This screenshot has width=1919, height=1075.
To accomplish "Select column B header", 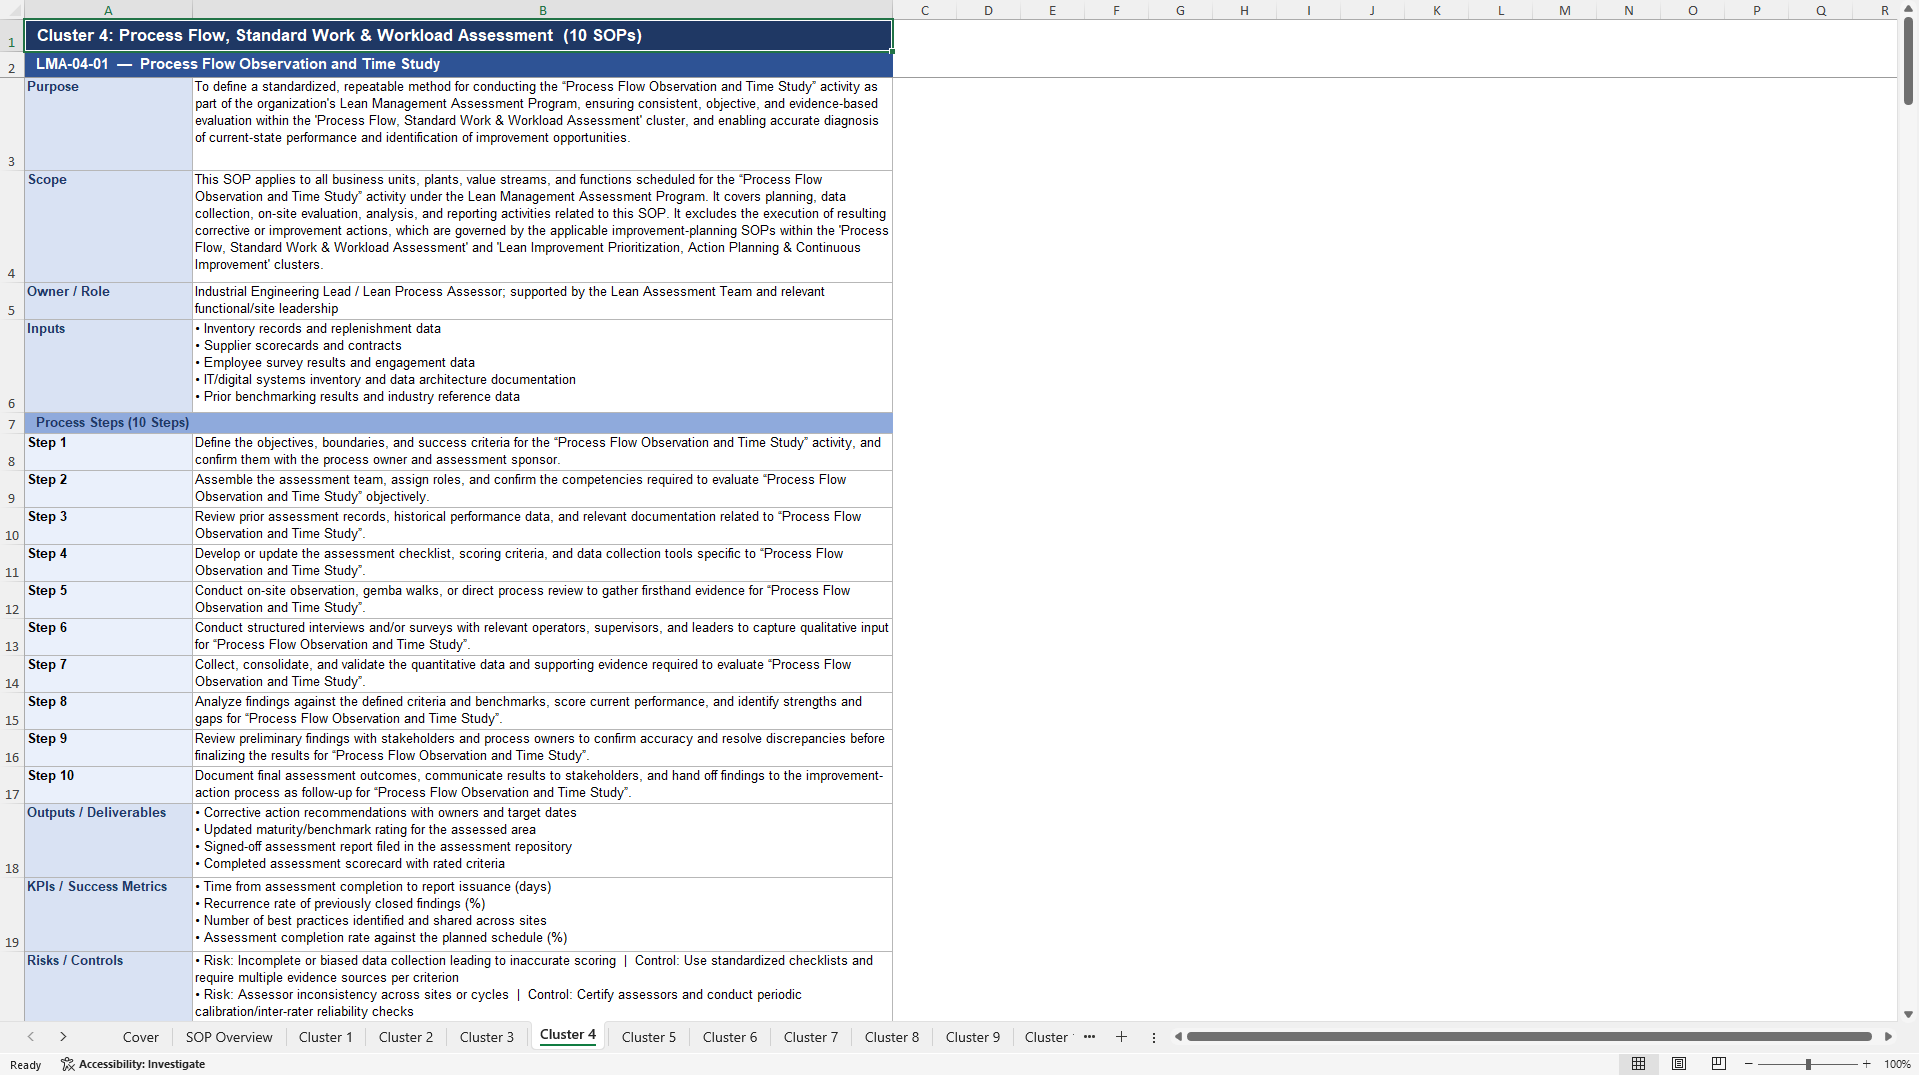I will pos(542,10).
